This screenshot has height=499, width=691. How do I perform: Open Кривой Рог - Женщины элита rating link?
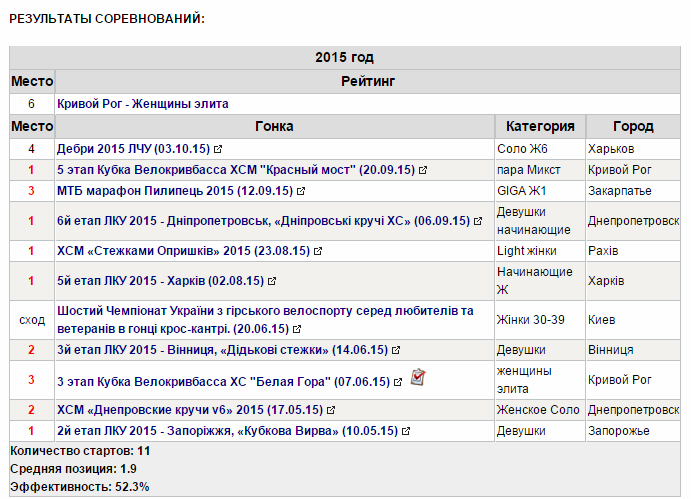click(x=143, y=104)
